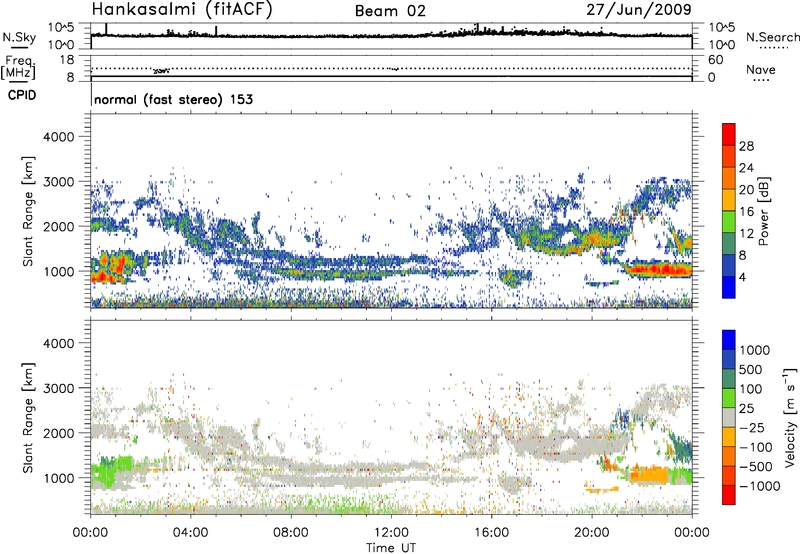Image resolution: width=800 pixels, height=554 pixels.
Task: Click the 12 label on the power colorbar
Action: [746, 234]
